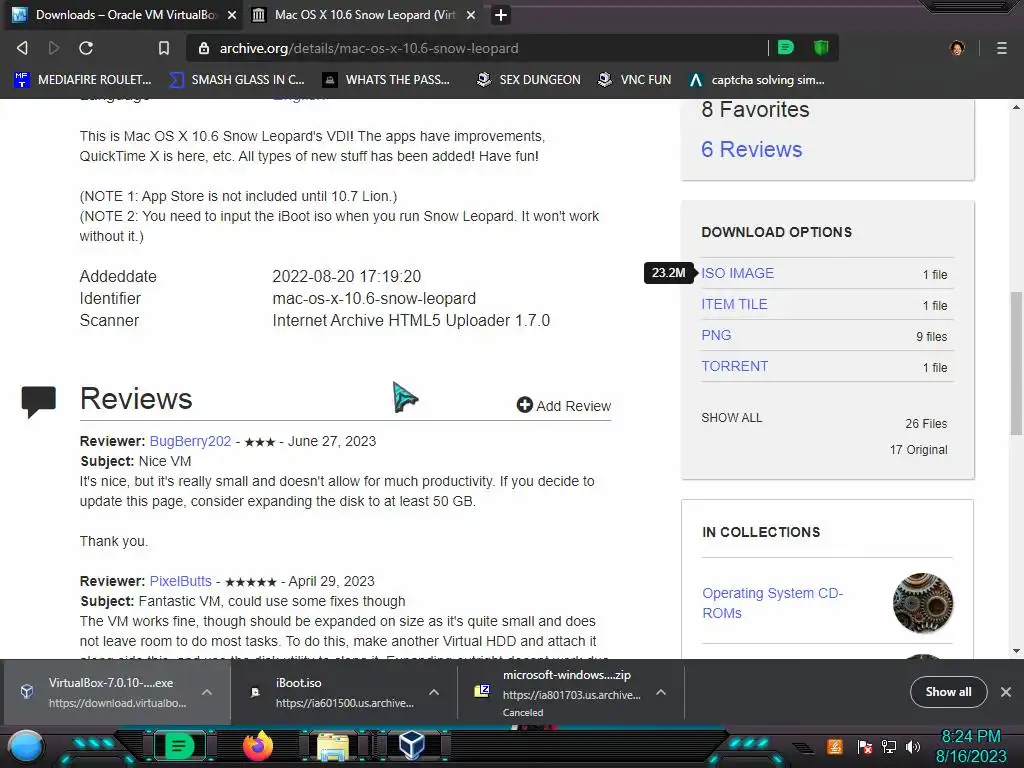Expand iBoot.iso download options chevron
Viewport: 1024px width, 768px height.
[434, 692]
